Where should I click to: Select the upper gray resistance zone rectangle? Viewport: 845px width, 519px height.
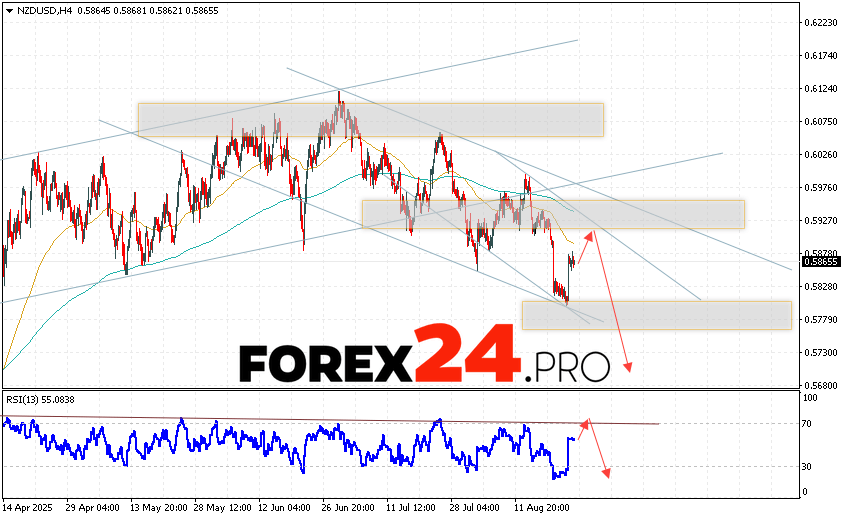(x=370, y=119)
